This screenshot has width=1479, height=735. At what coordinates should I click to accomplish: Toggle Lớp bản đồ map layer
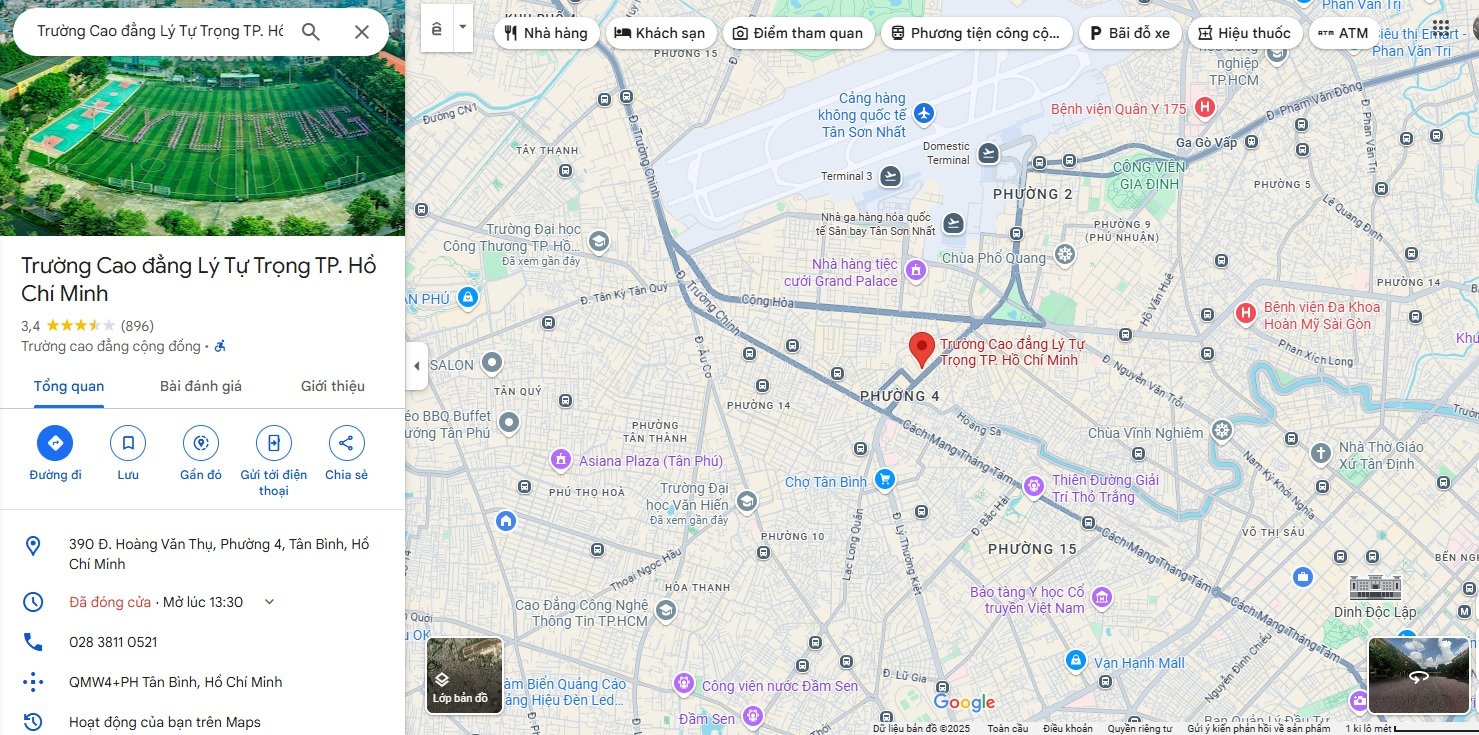(464, 675)
